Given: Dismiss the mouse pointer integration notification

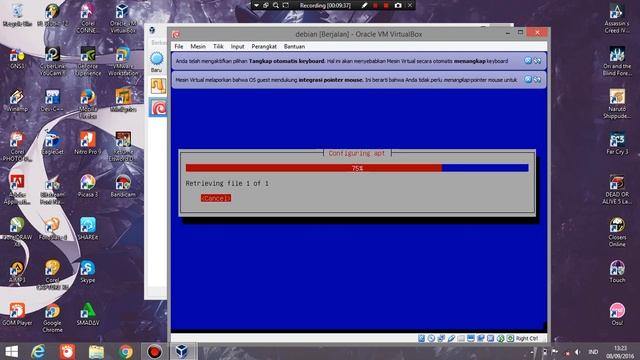Looking at the screenshot, I should pos(528,79).
